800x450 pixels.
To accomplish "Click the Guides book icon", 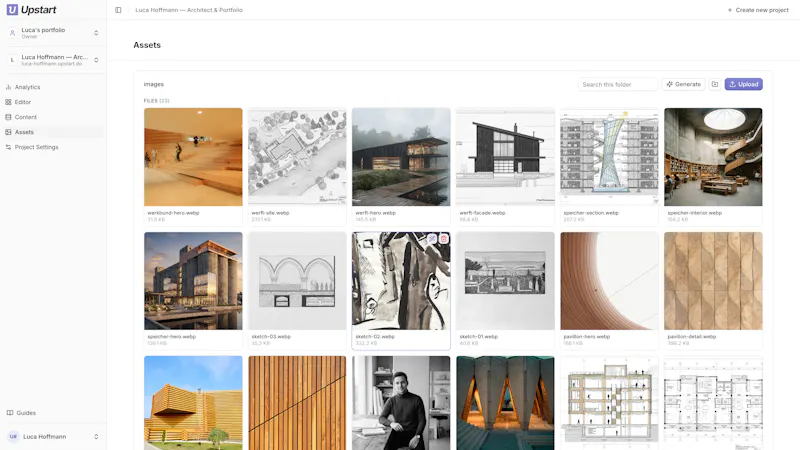I will [10, 413].
